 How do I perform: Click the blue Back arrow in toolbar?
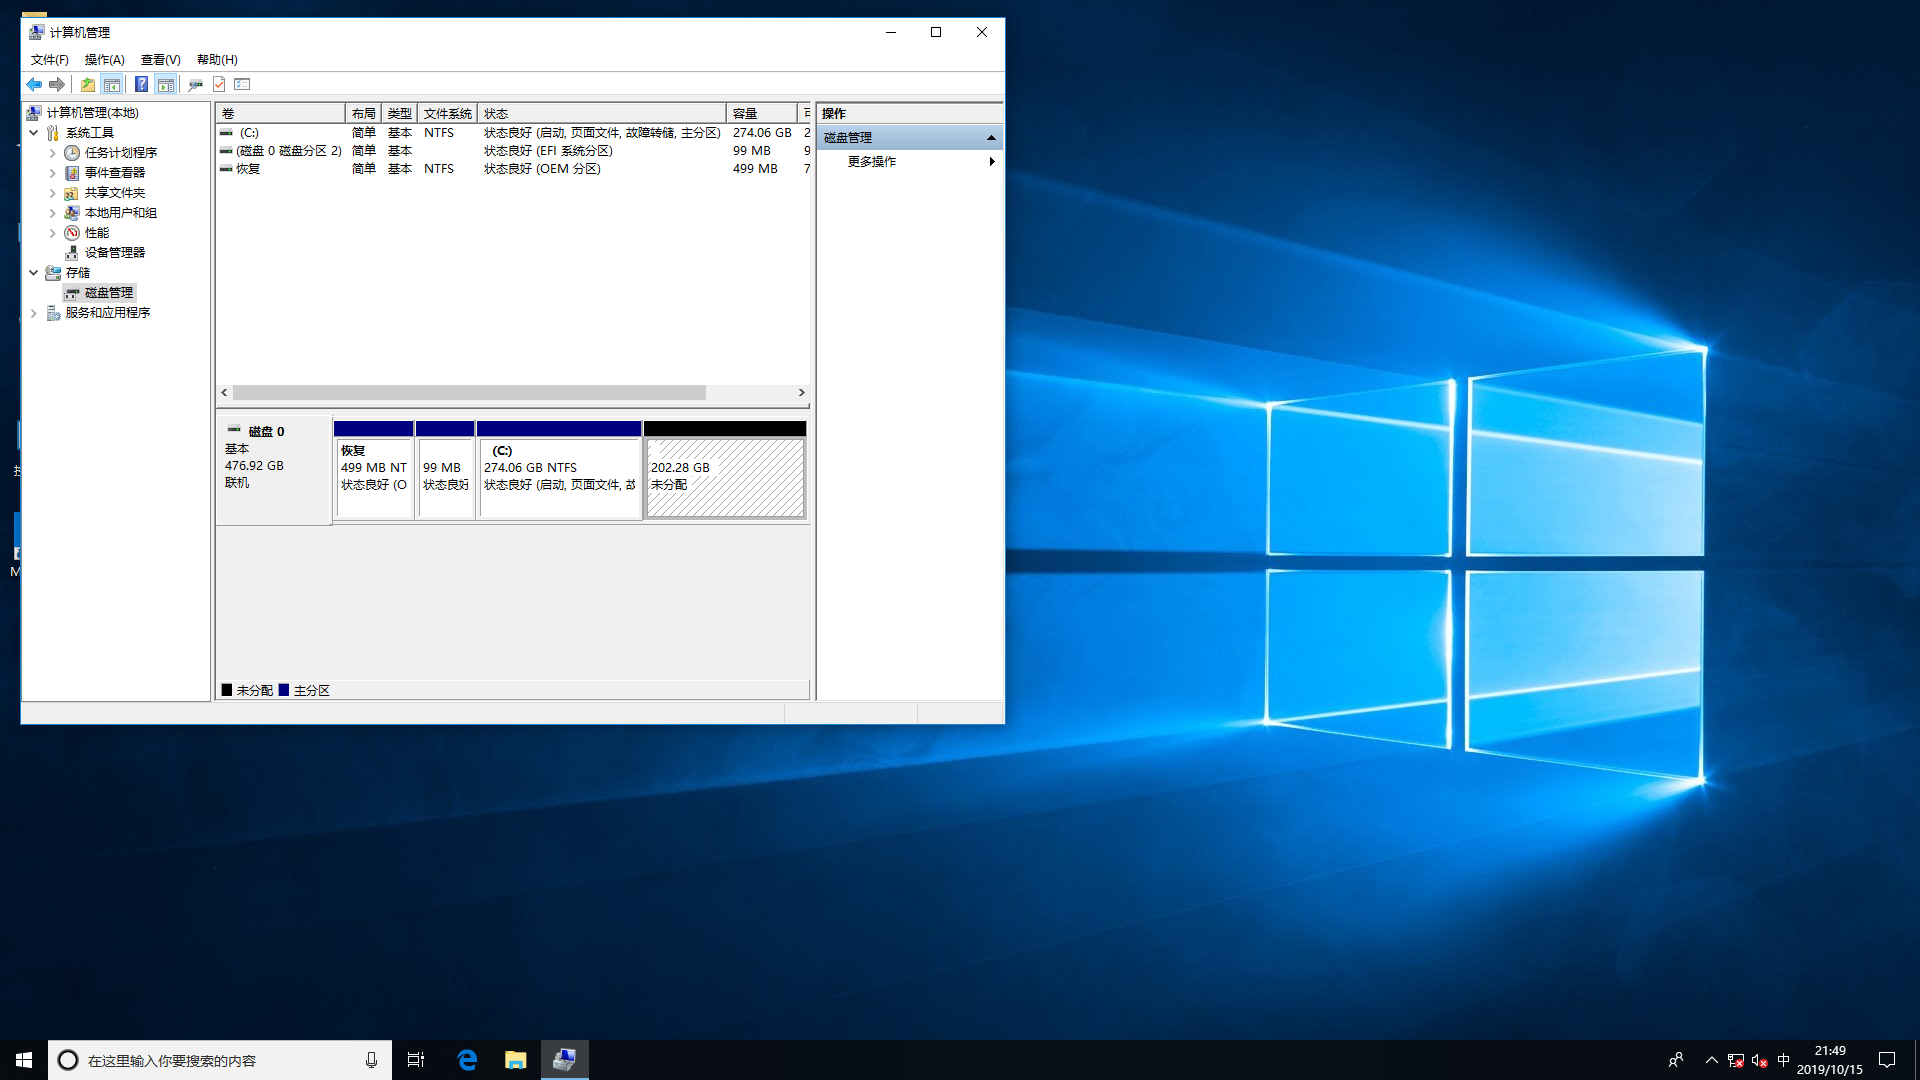point(34,85)
